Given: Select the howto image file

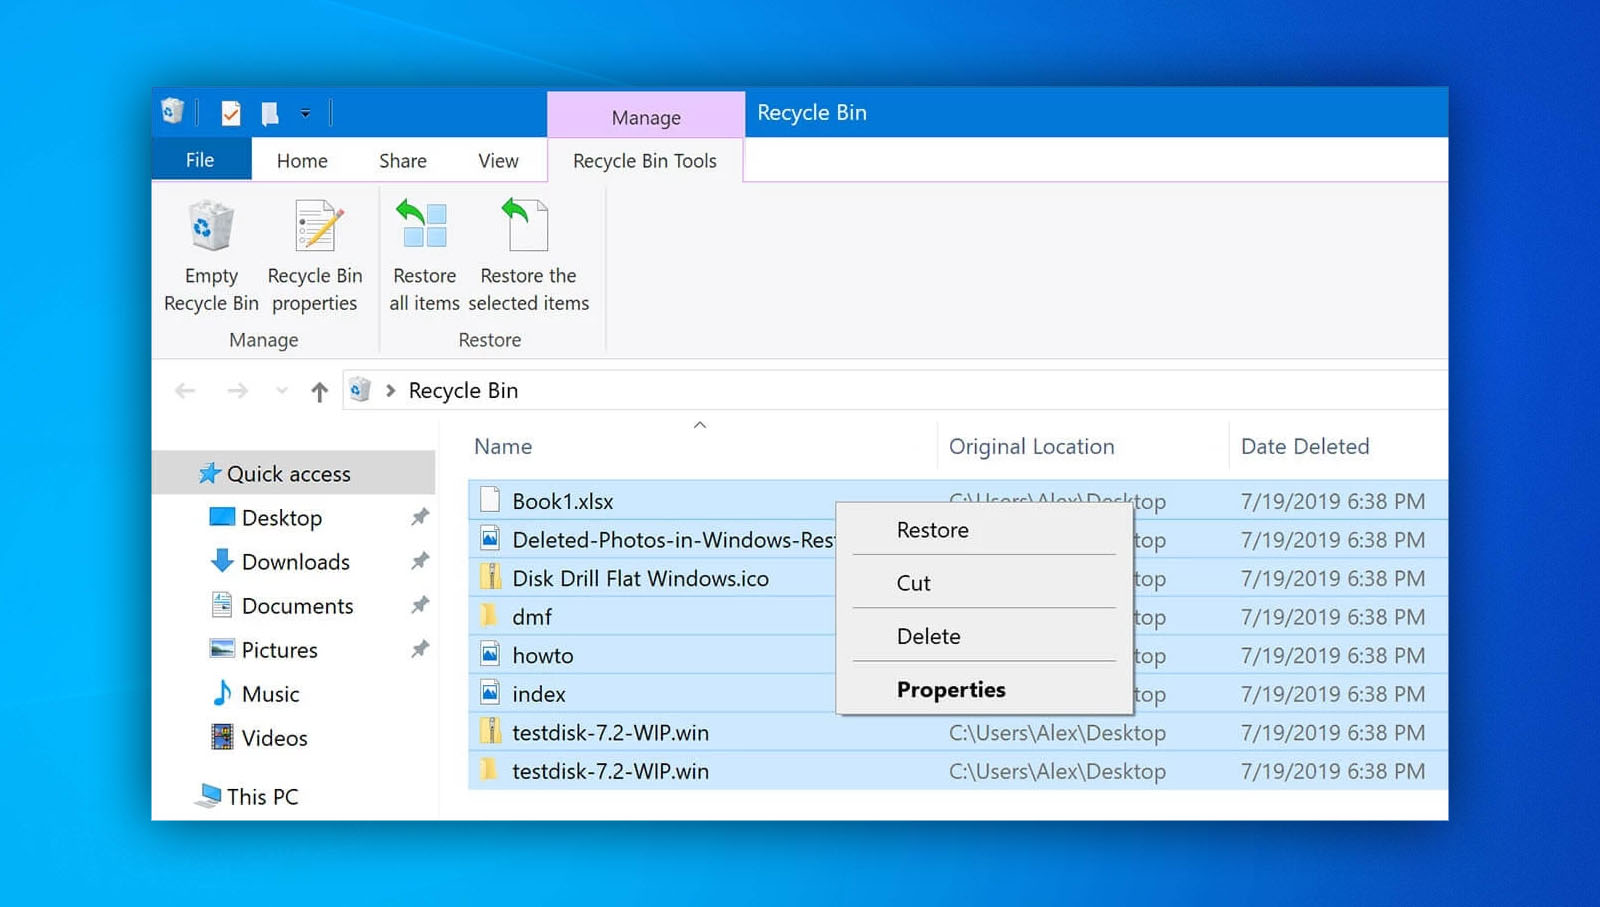Looking at the screenshot, I should click(x=543, y=656).
